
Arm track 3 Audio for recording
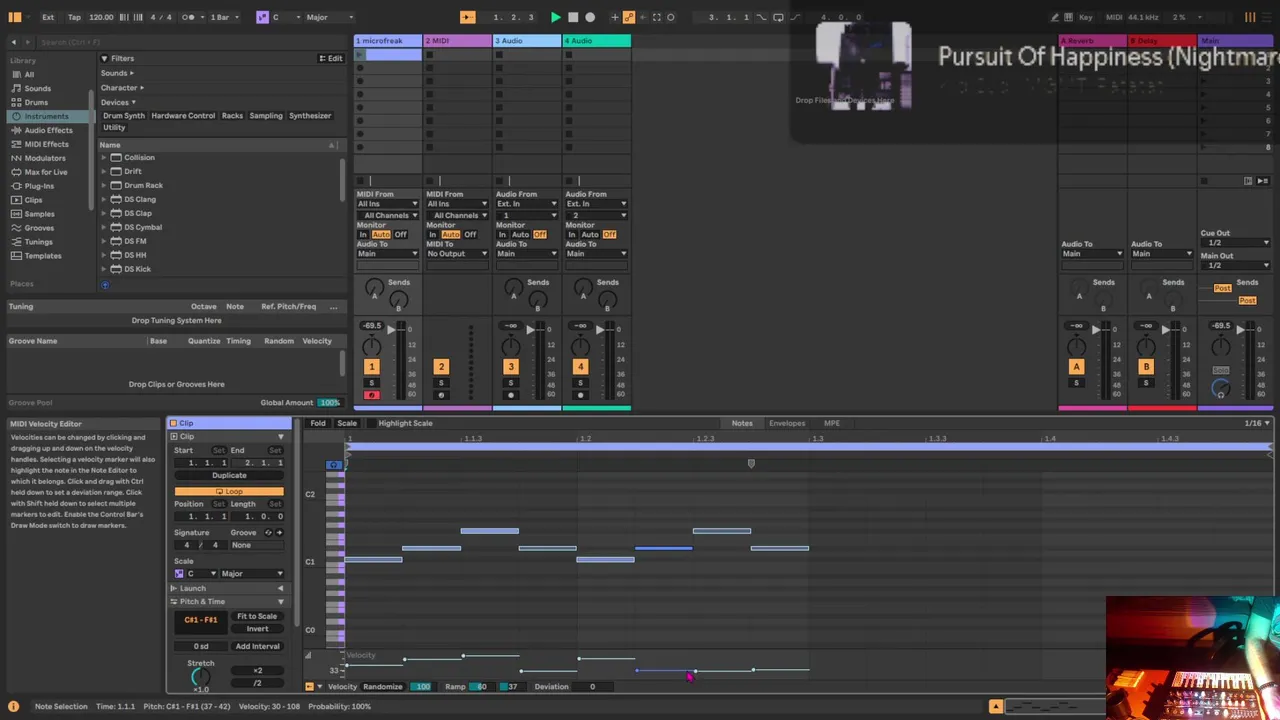click(x=510, y=395)
